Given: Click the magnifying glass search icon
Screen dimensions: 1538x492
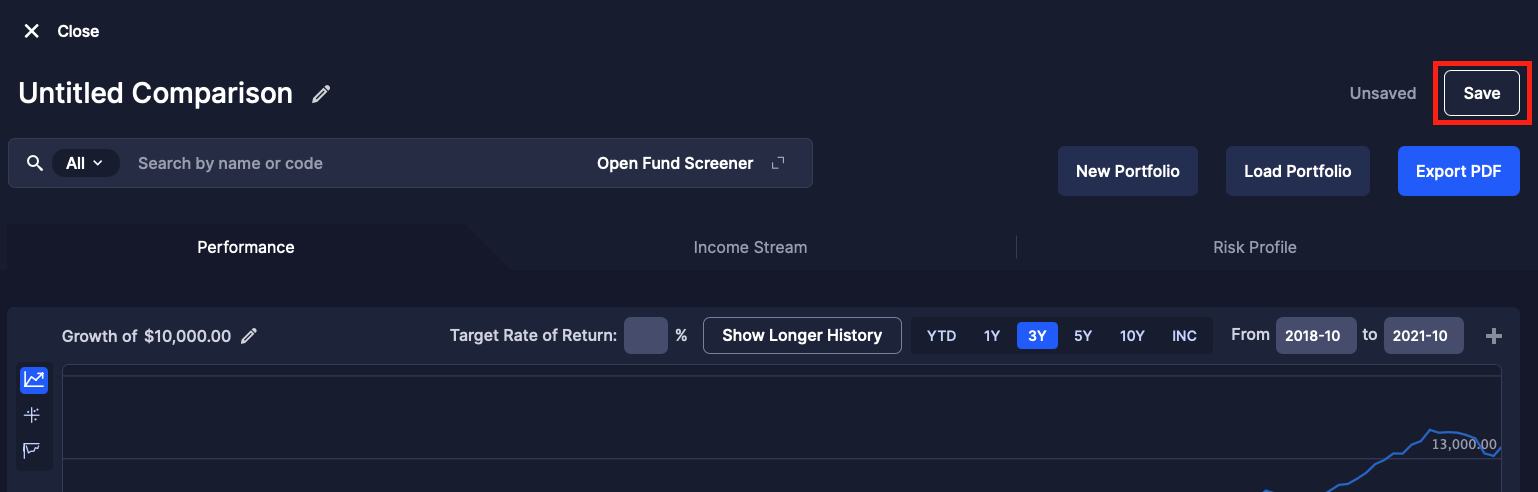Looking at the screenshot, I should [35, 163].
